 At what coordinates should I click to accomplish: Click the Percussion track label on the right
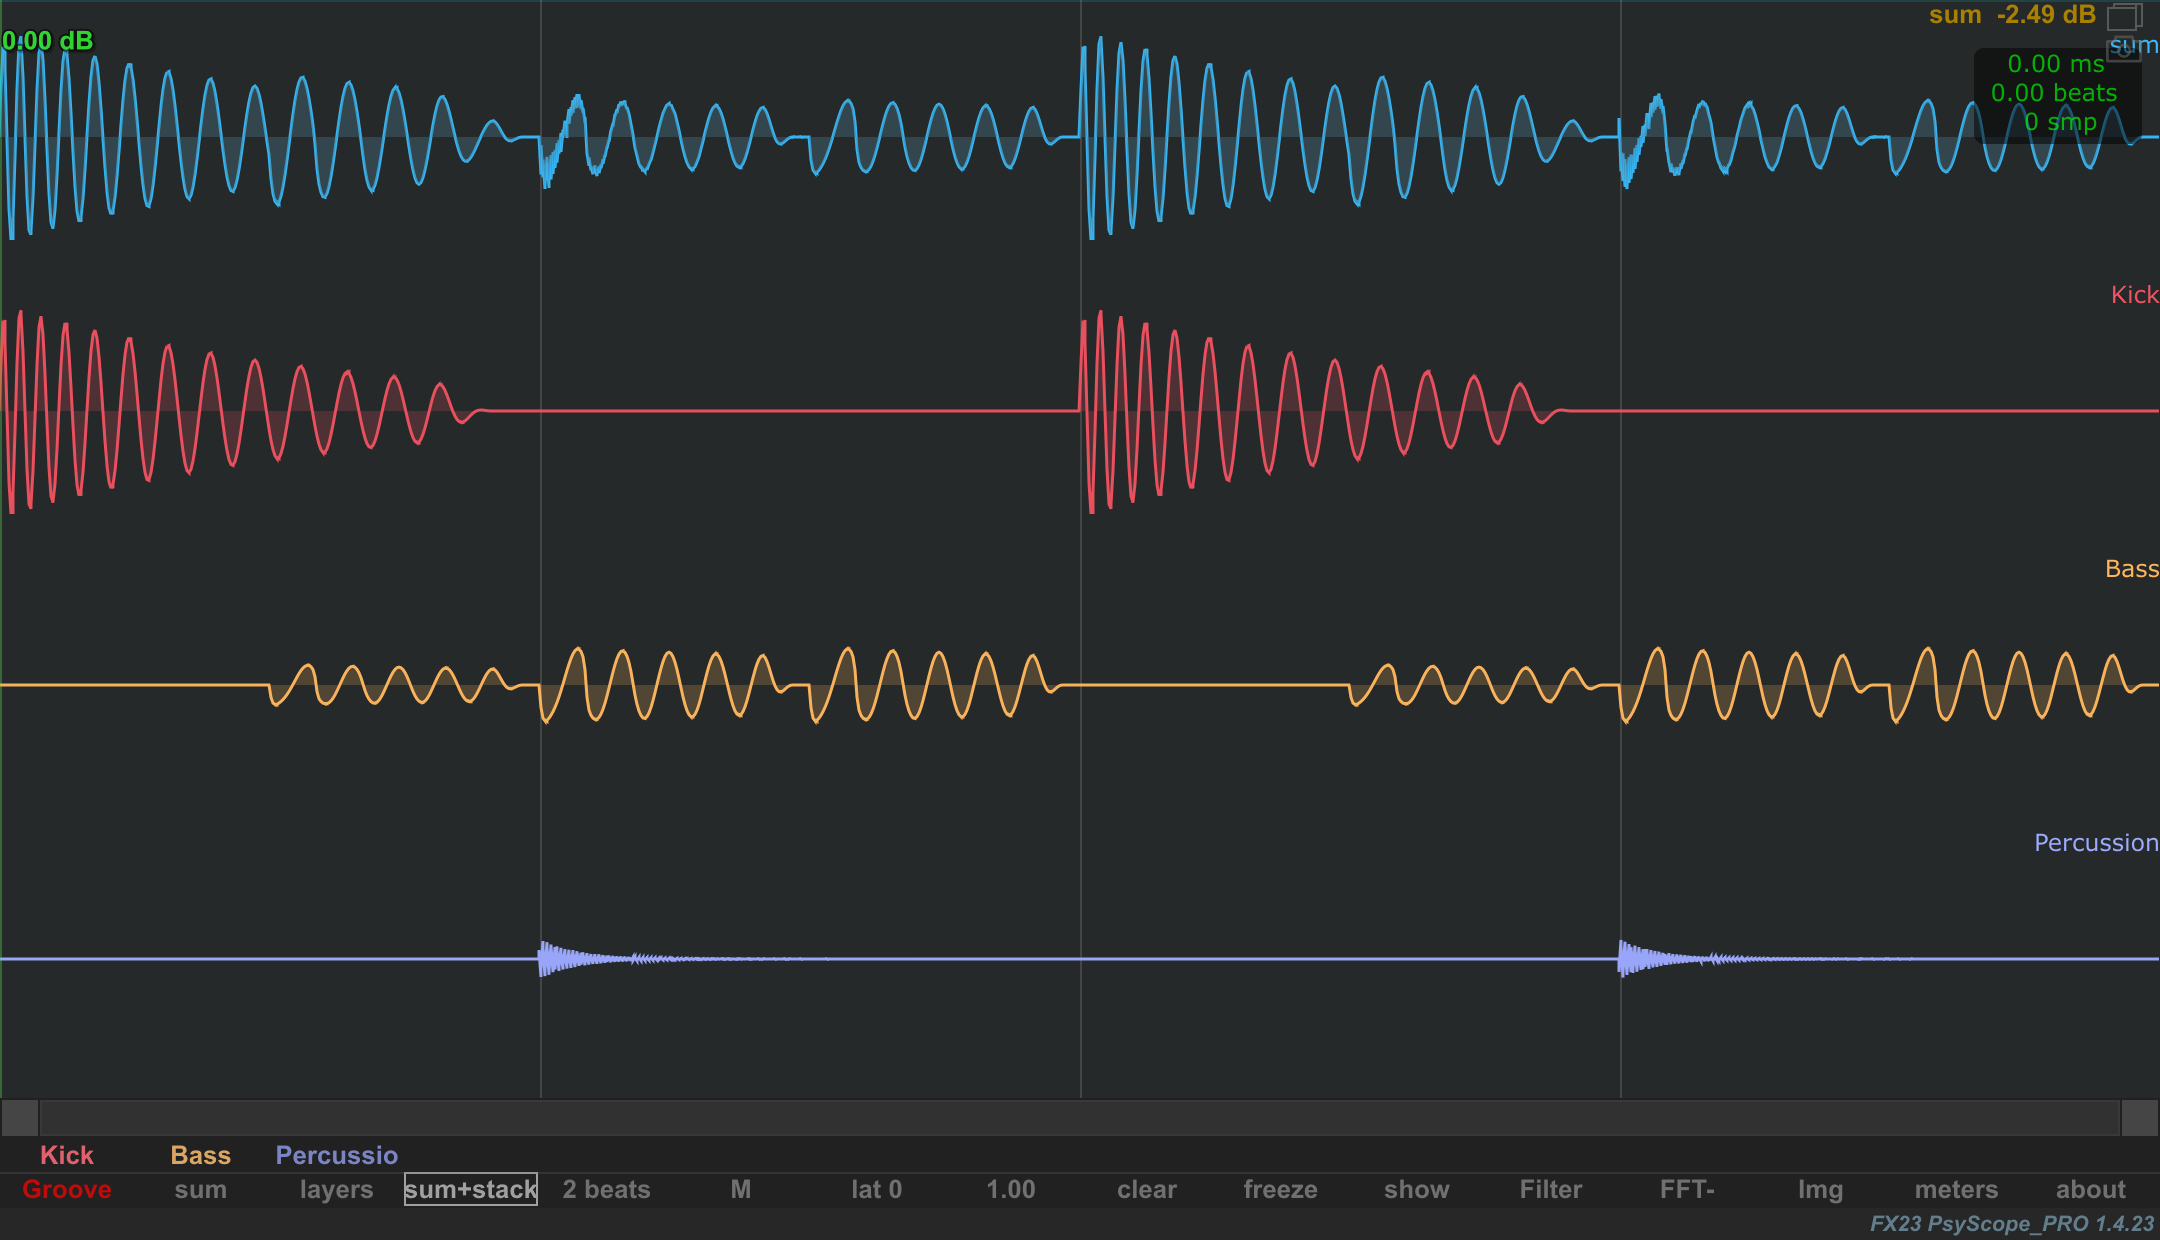click(x=2096, y=843)
